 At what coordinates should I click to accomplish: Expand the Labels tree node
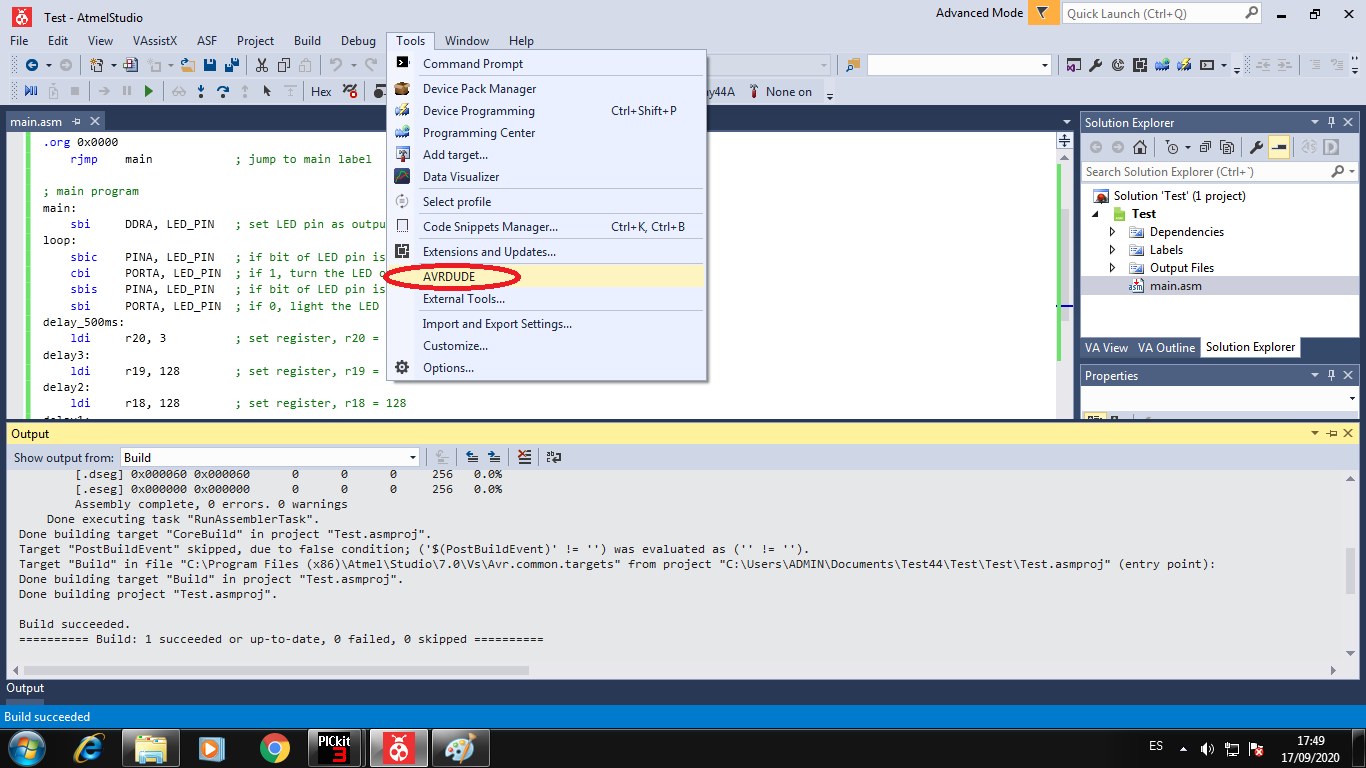[x=1113, y=250]
